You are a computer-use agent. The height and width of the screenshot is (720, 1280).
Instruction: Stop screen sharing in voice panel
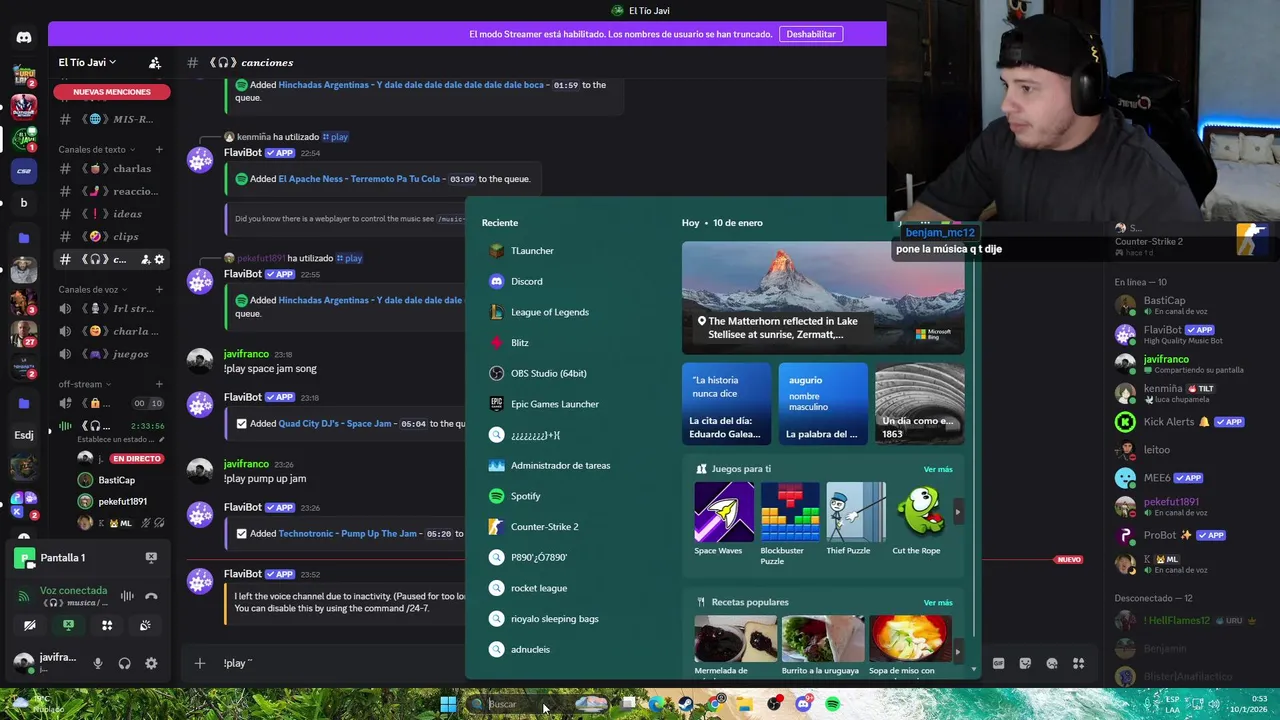click(68, 625)
